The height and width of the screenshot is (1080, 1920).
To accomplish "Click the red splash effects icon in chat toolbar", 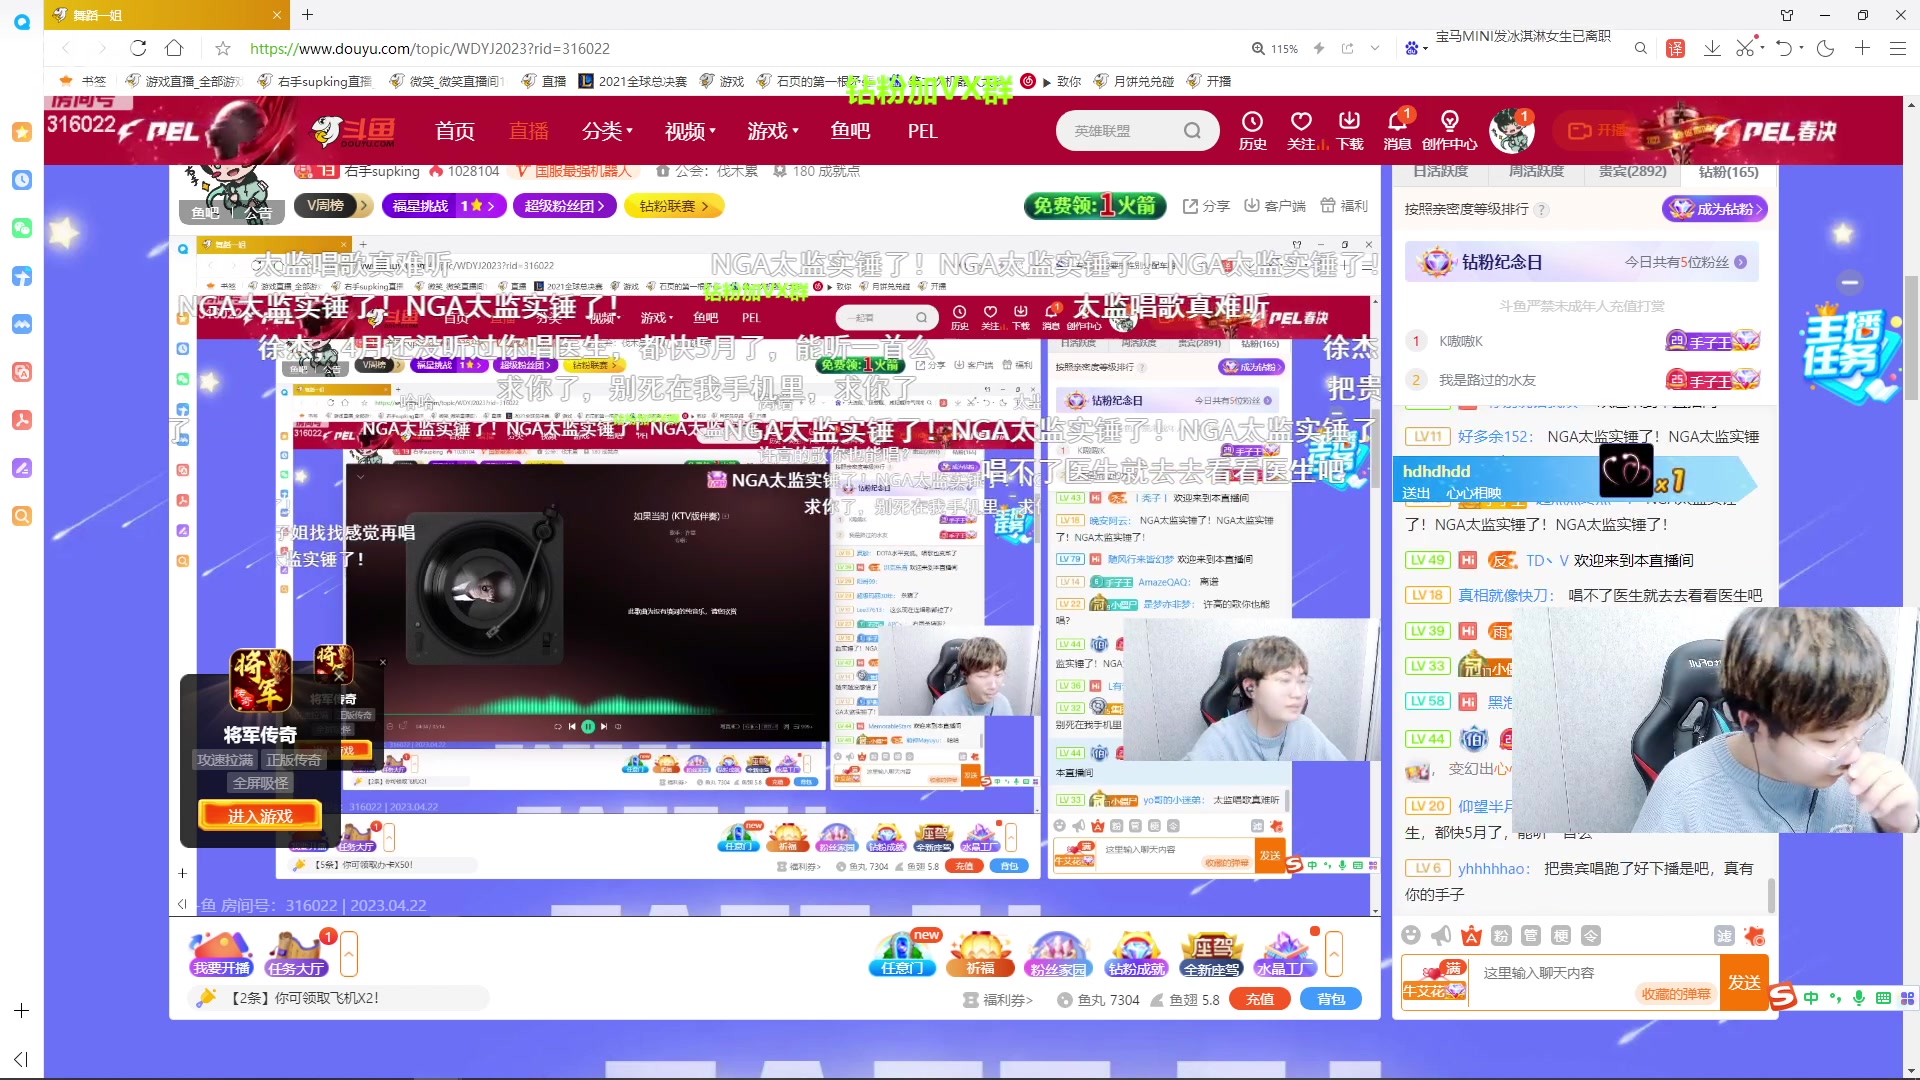I will [1754, 935].
